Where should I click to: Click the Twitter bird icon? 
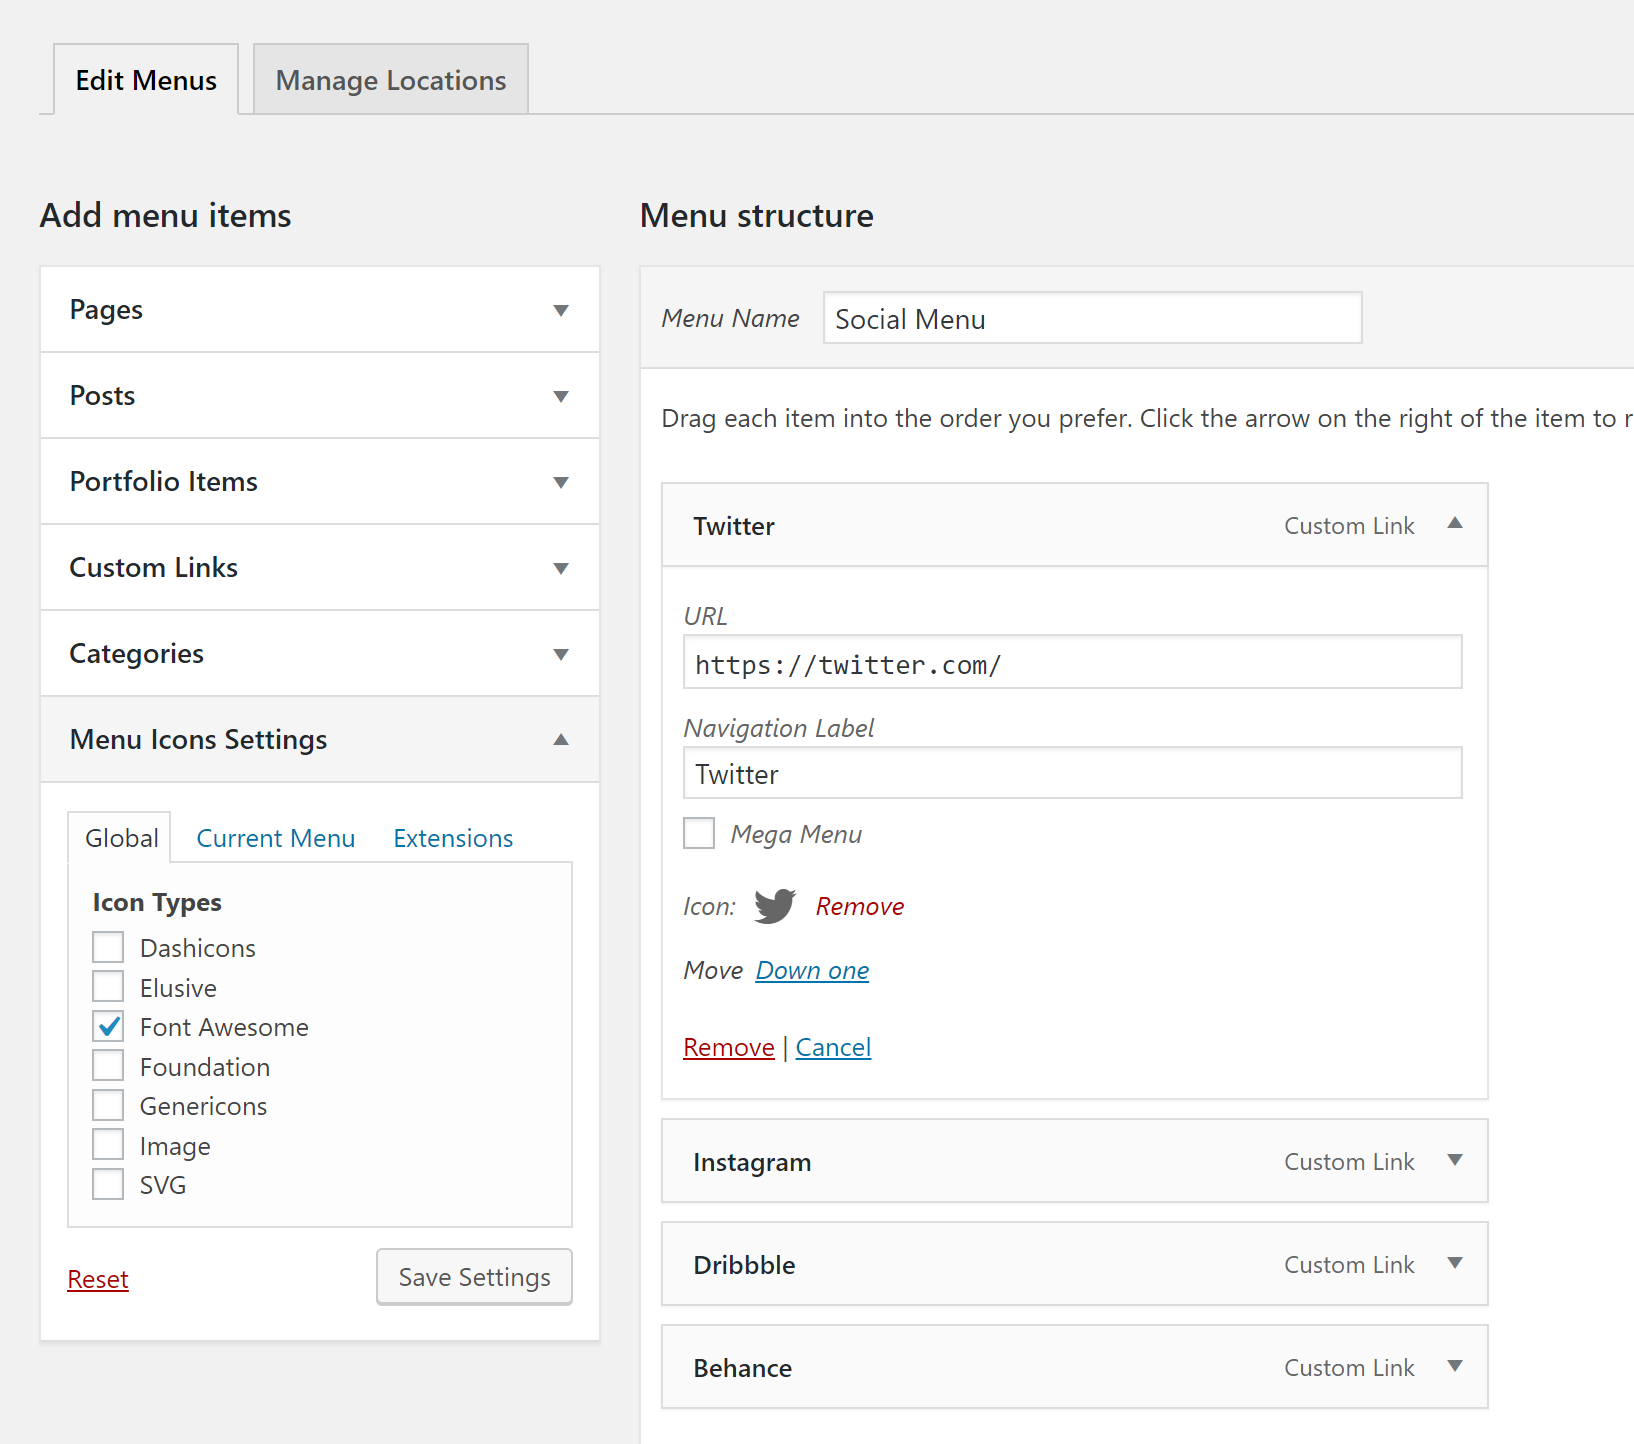click(775, 906)
